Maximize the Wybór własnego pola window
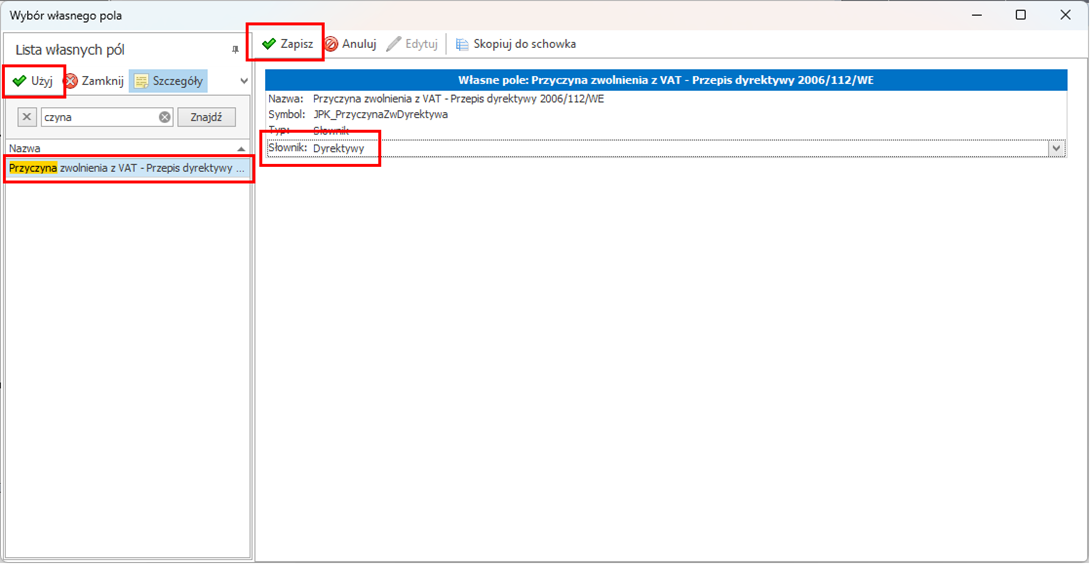Screen dimensions: 1090x564 pyautogui.click(x=1021, y=15)
